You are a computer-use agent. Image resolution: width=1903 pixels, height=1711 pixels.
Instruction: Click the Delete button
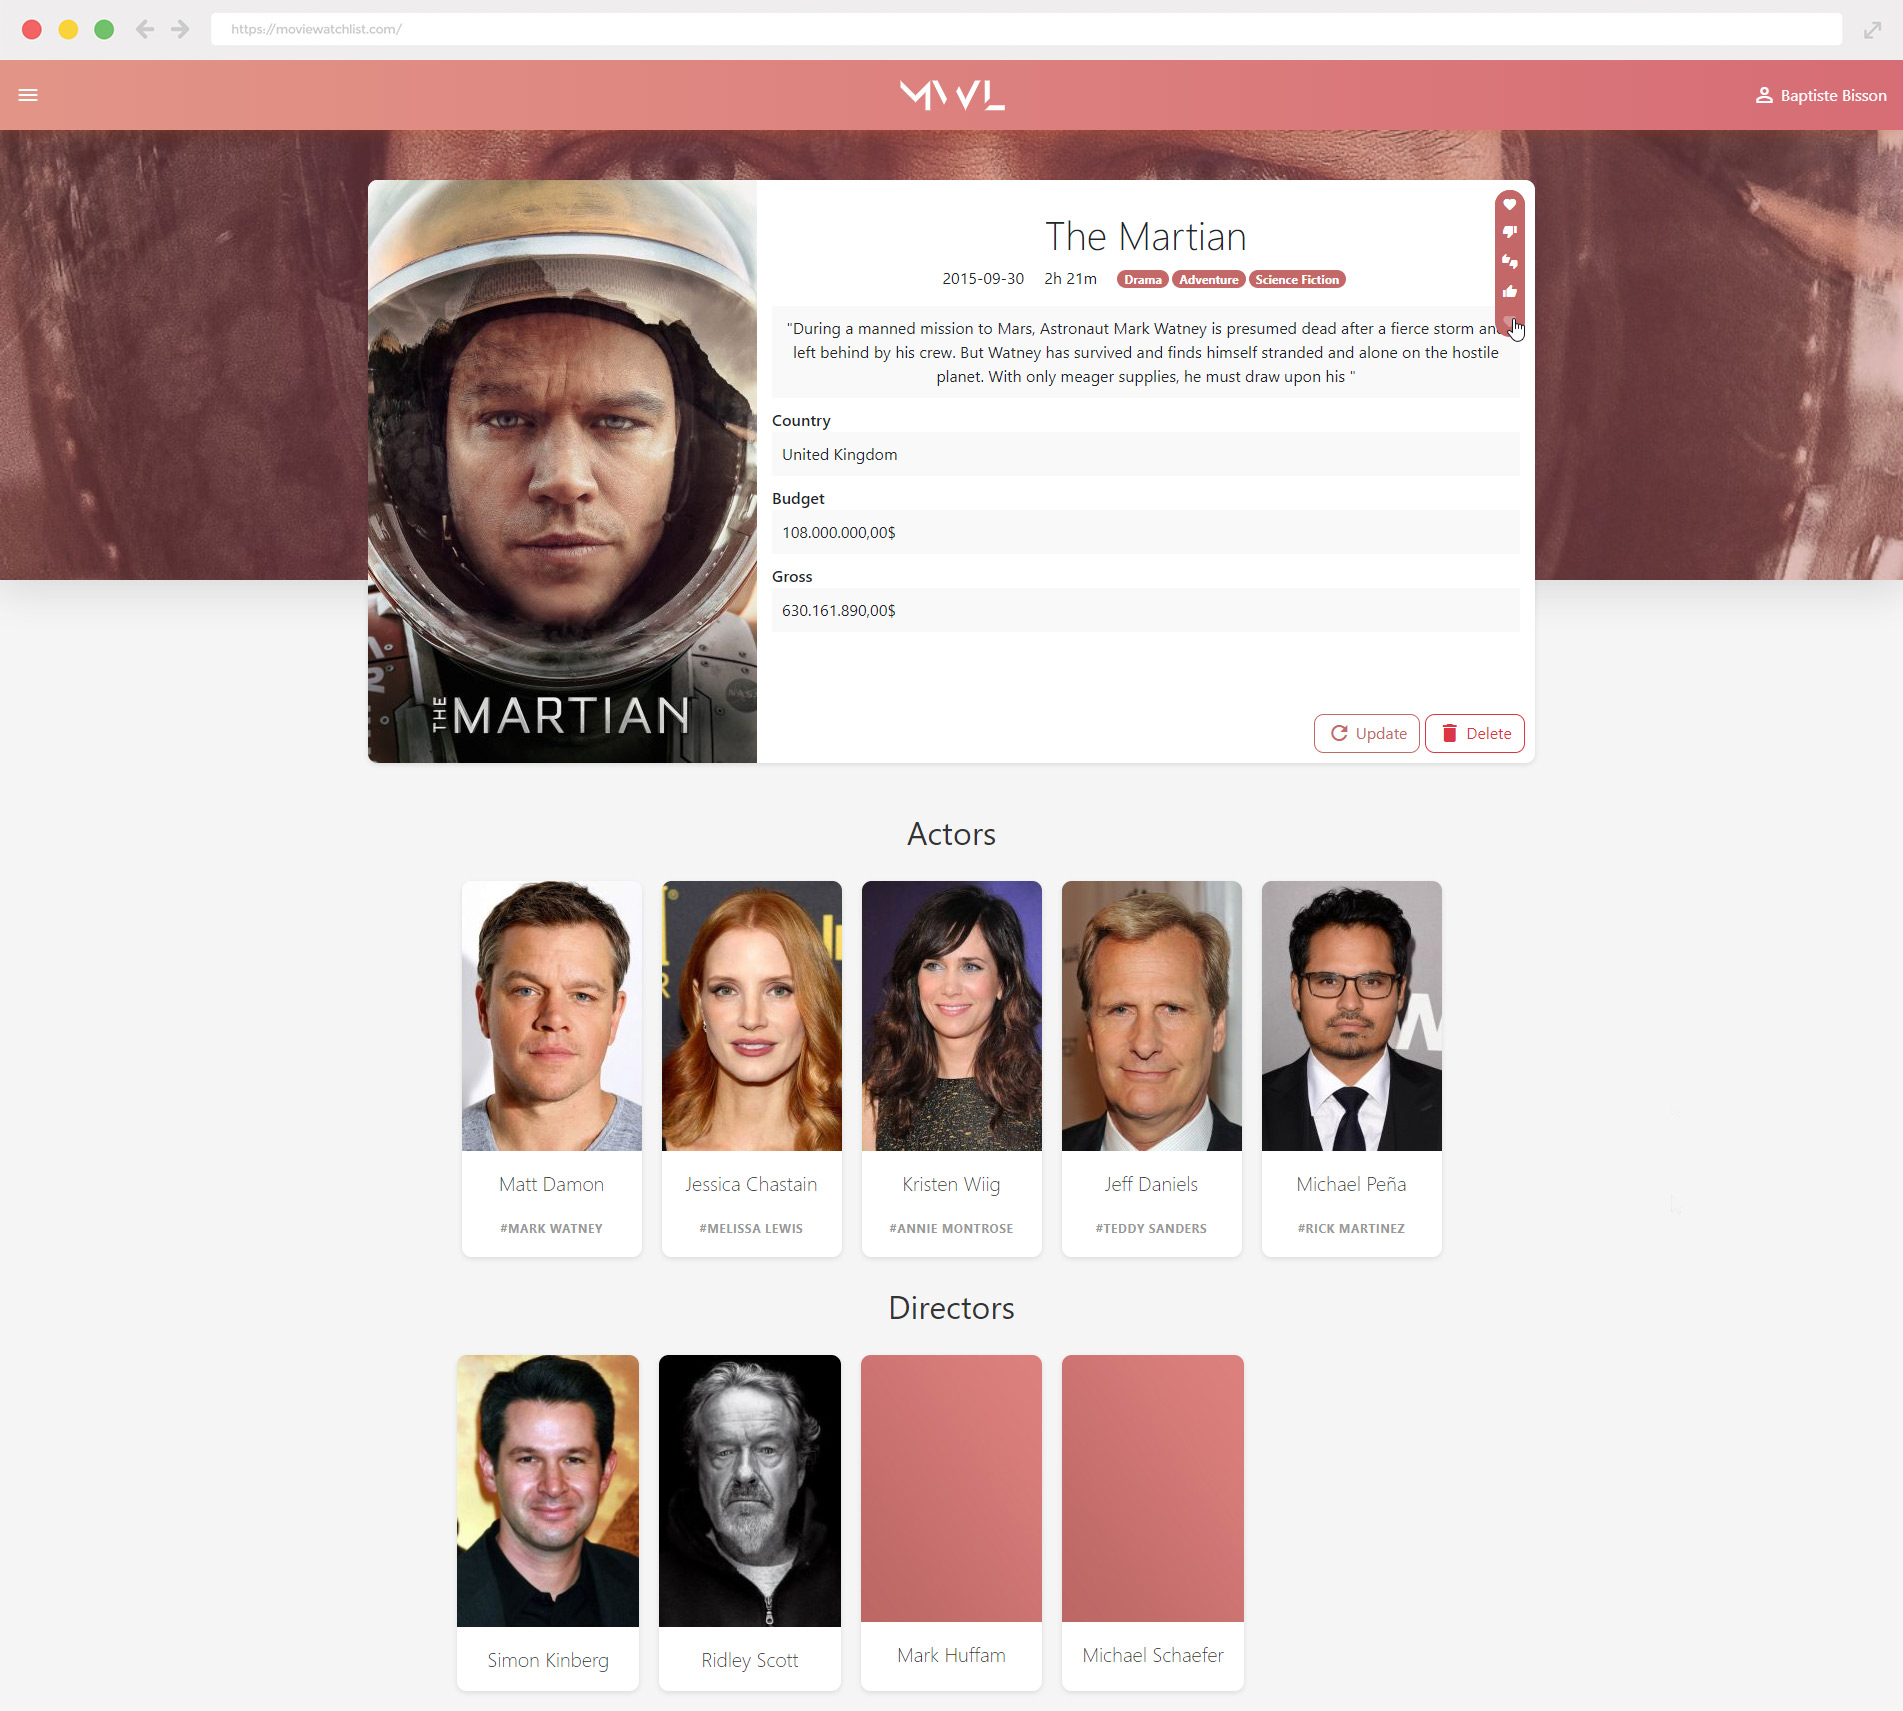pos(1475,733)
